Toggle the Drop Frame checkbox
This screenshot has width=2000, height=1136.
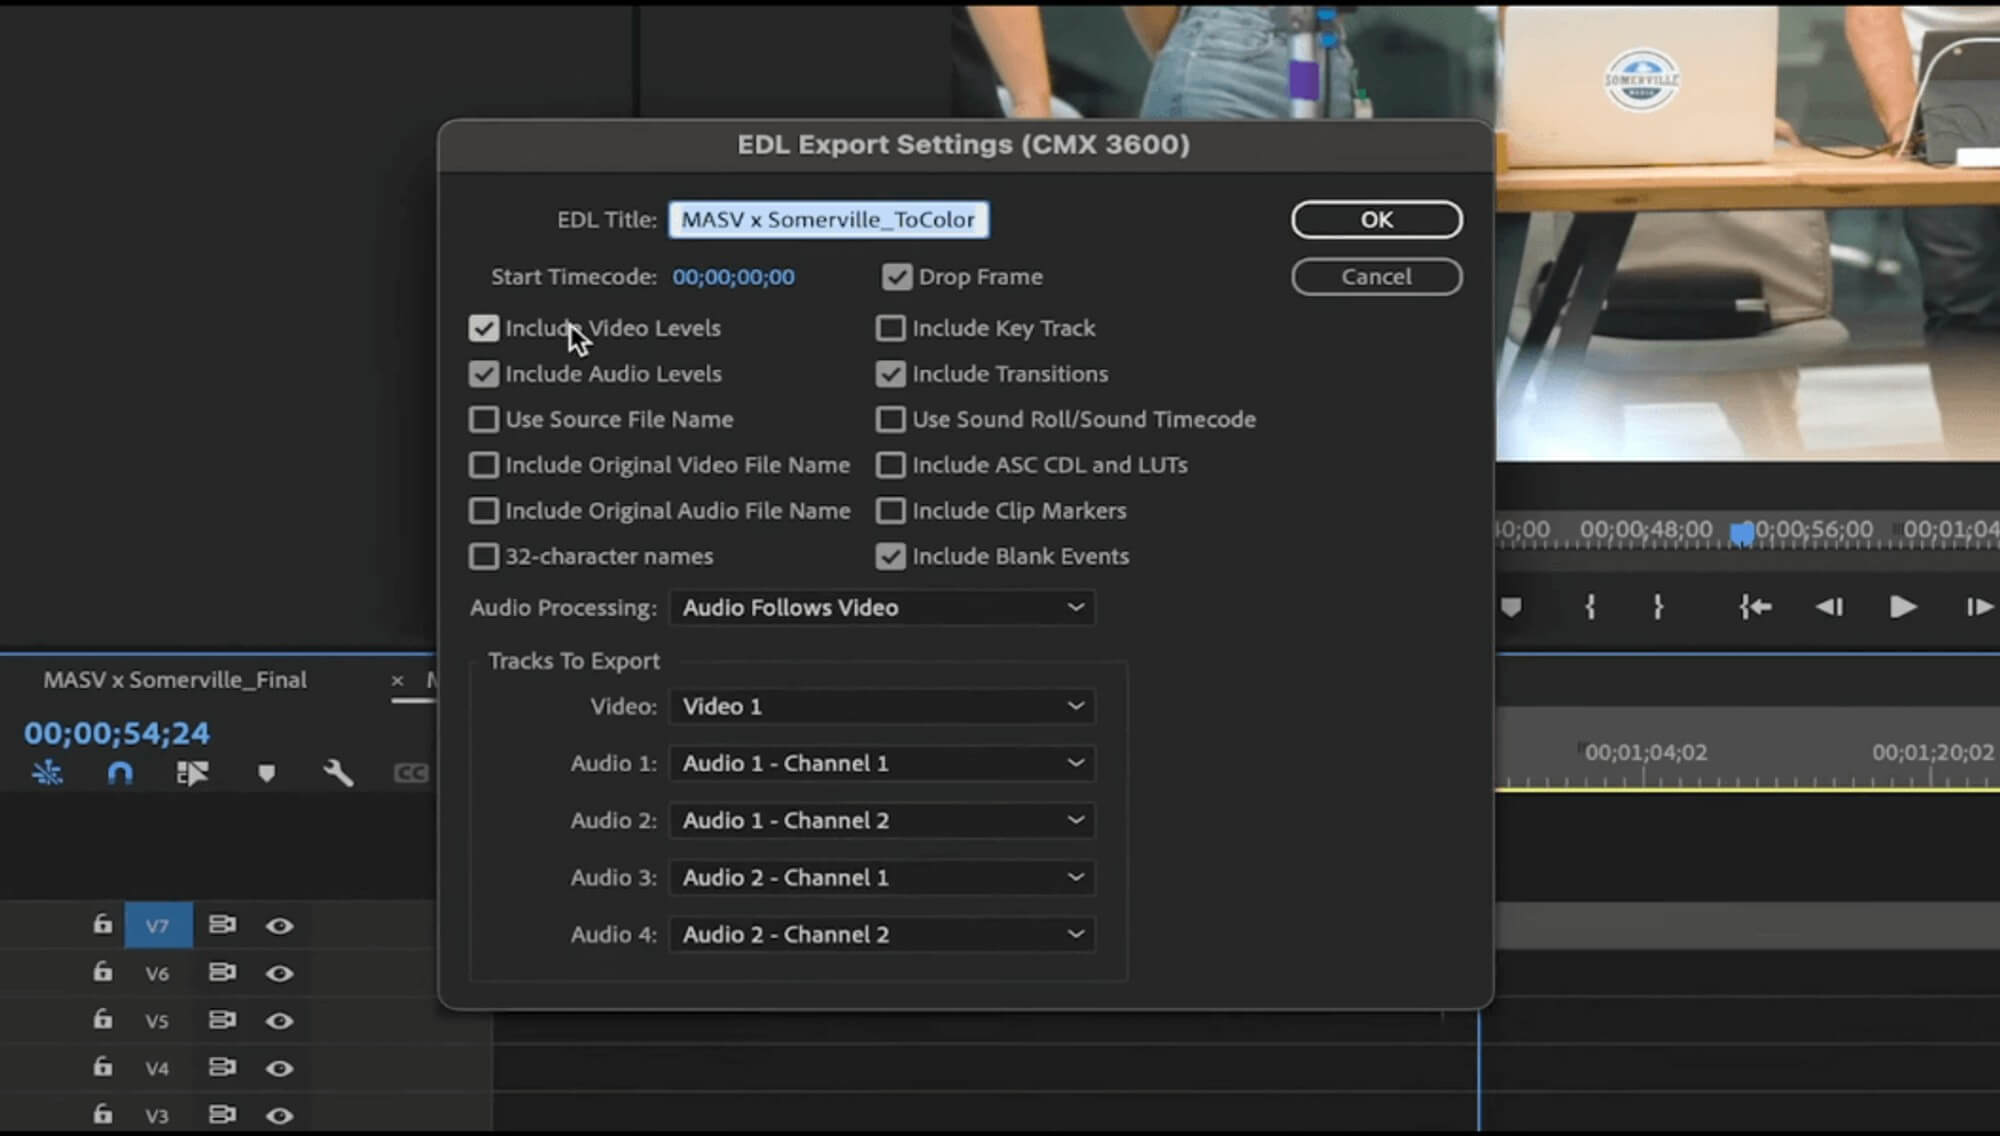pos(897,277)
